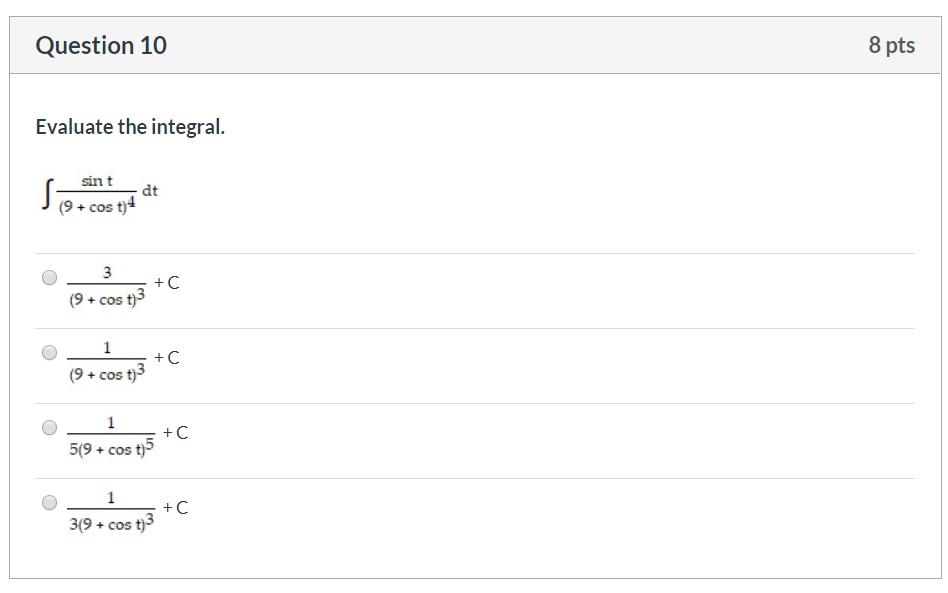The width and height of the screenshot is (948, 593).
Task: Click the +C text beside the first answer
Action: click(x=167, y=281)
